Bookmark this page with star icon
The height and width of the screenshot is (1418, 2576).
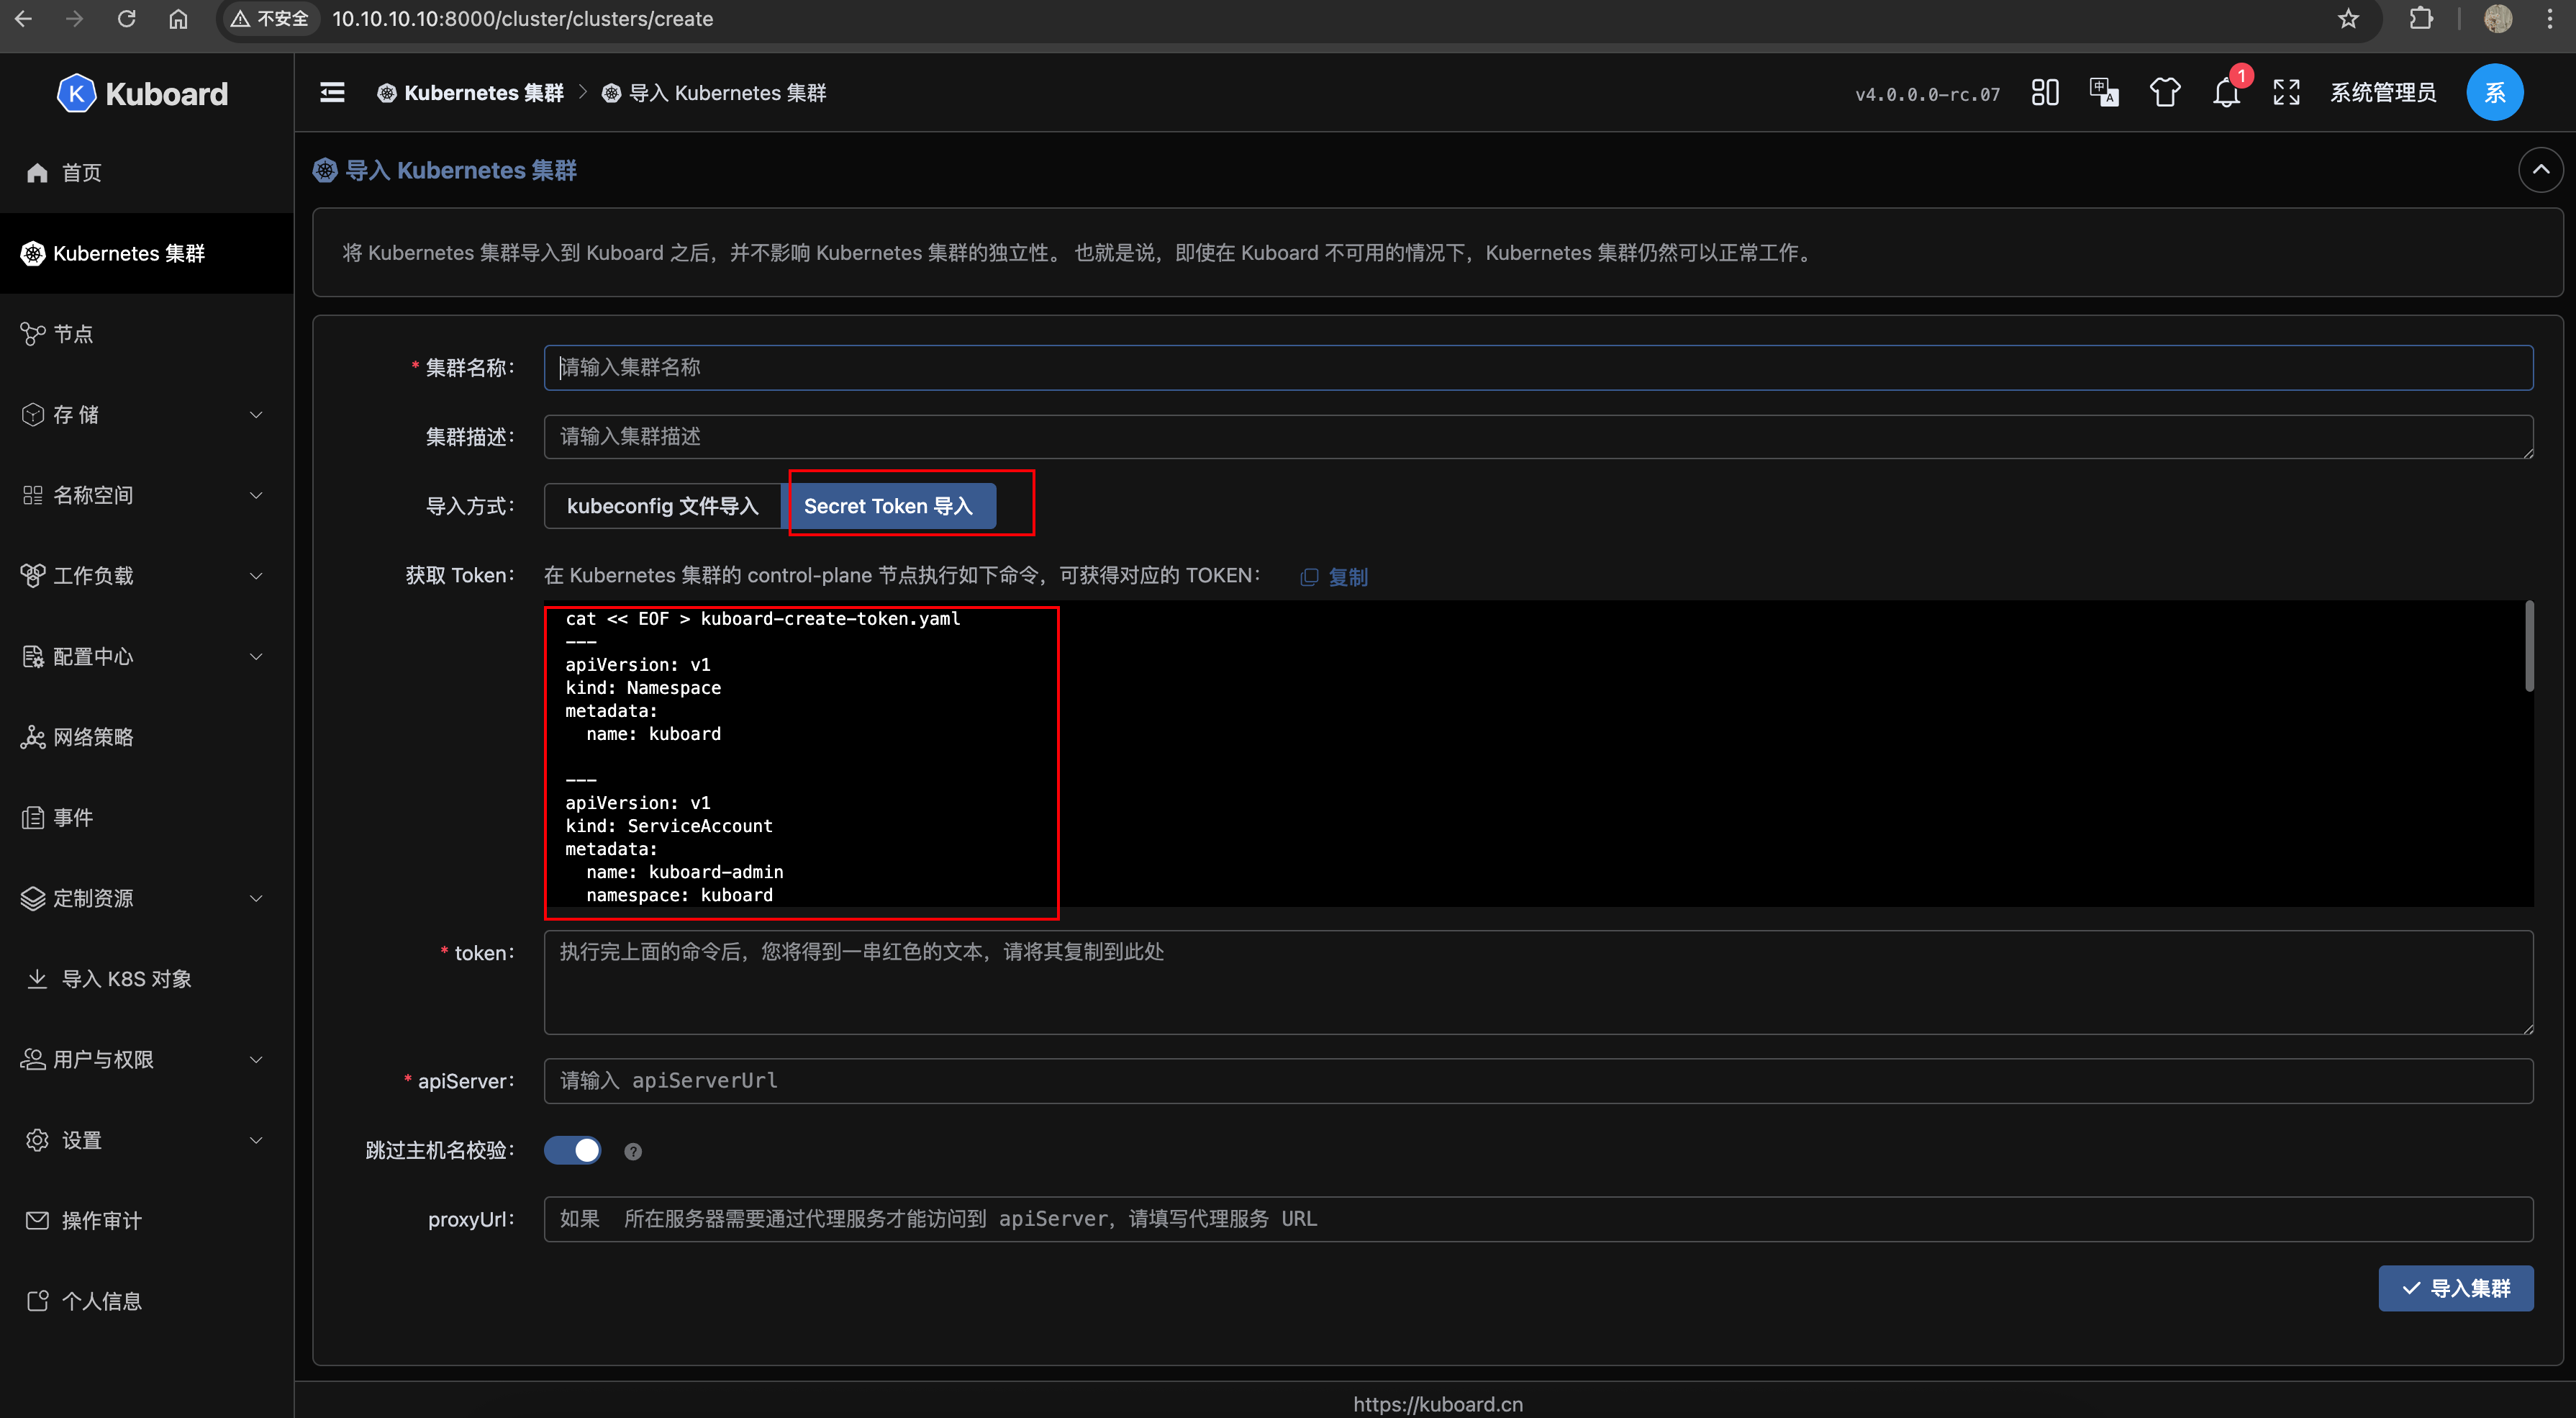click(2349, 19)
